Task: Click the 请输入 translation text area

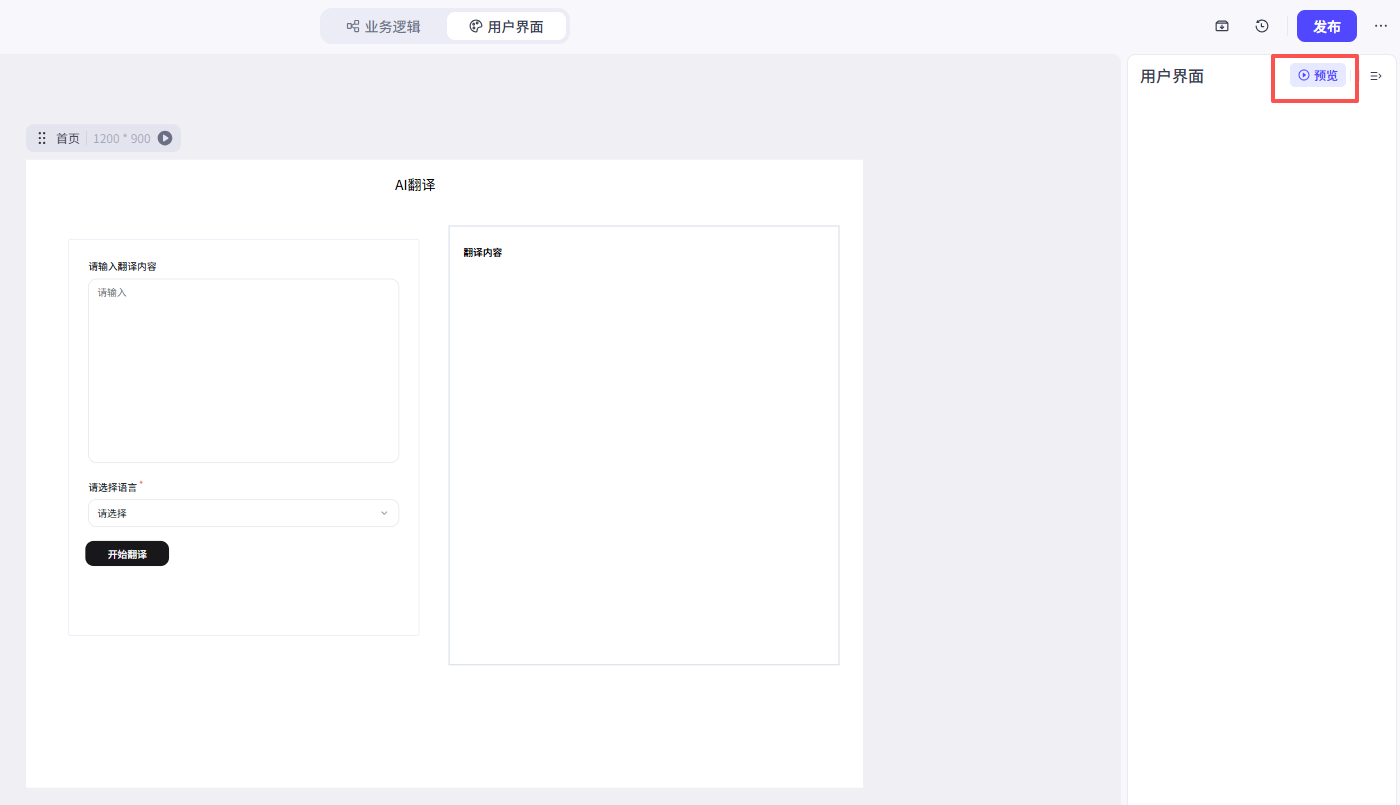Action: 243,370
